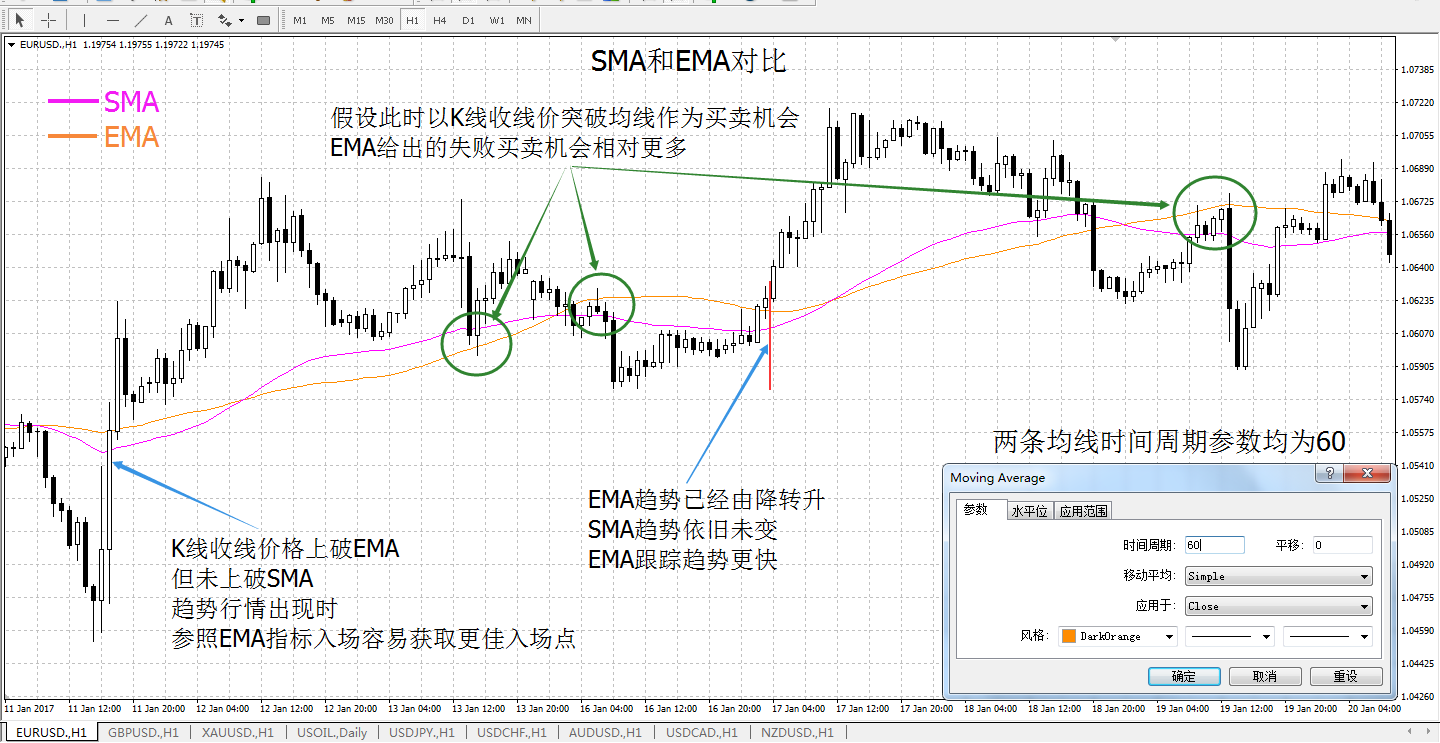Click the DarkOrange color swatch
Image resolution: width=1440 pixels, height=743 pixels.
pos(1069,636)
